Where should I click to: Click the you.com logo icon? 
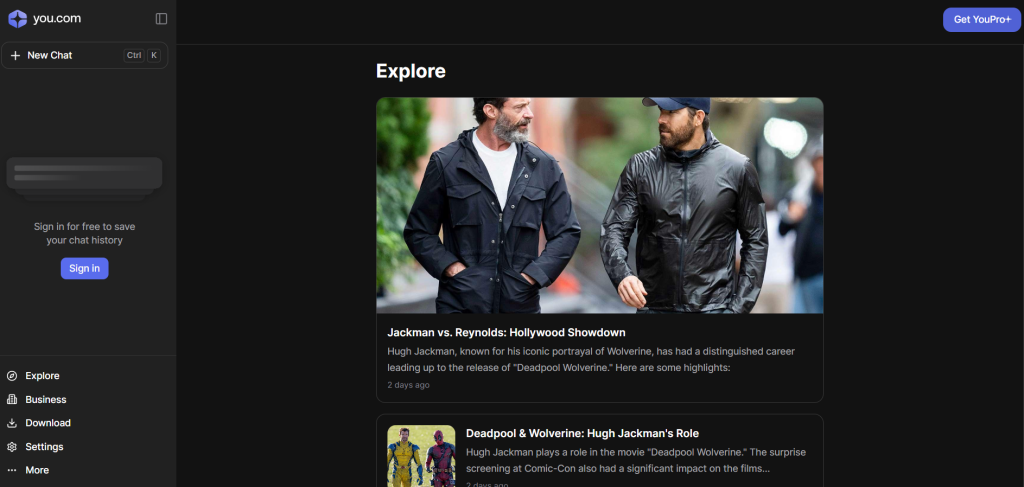coord(17,18)
